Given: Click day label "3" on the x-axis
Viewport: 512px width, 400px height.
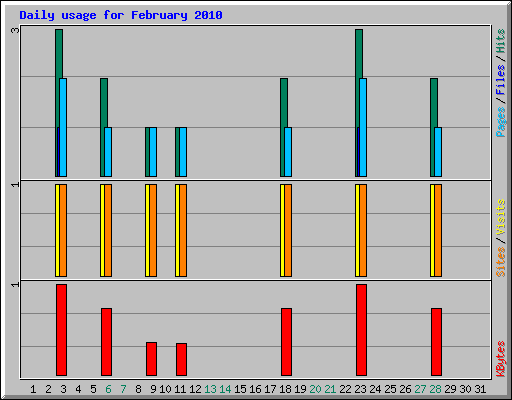Looking at the screenshot, I should [63, 389].
